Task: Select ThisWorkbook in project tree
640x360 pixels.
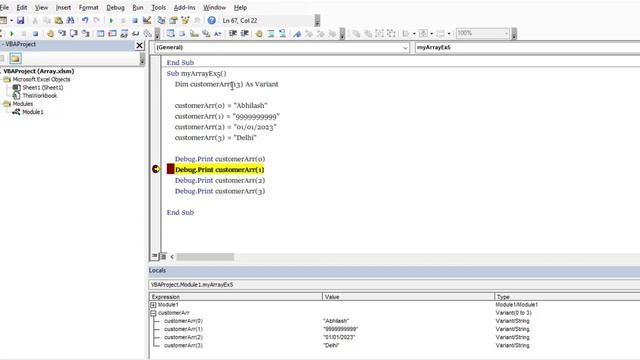Action: click(40, 96)
